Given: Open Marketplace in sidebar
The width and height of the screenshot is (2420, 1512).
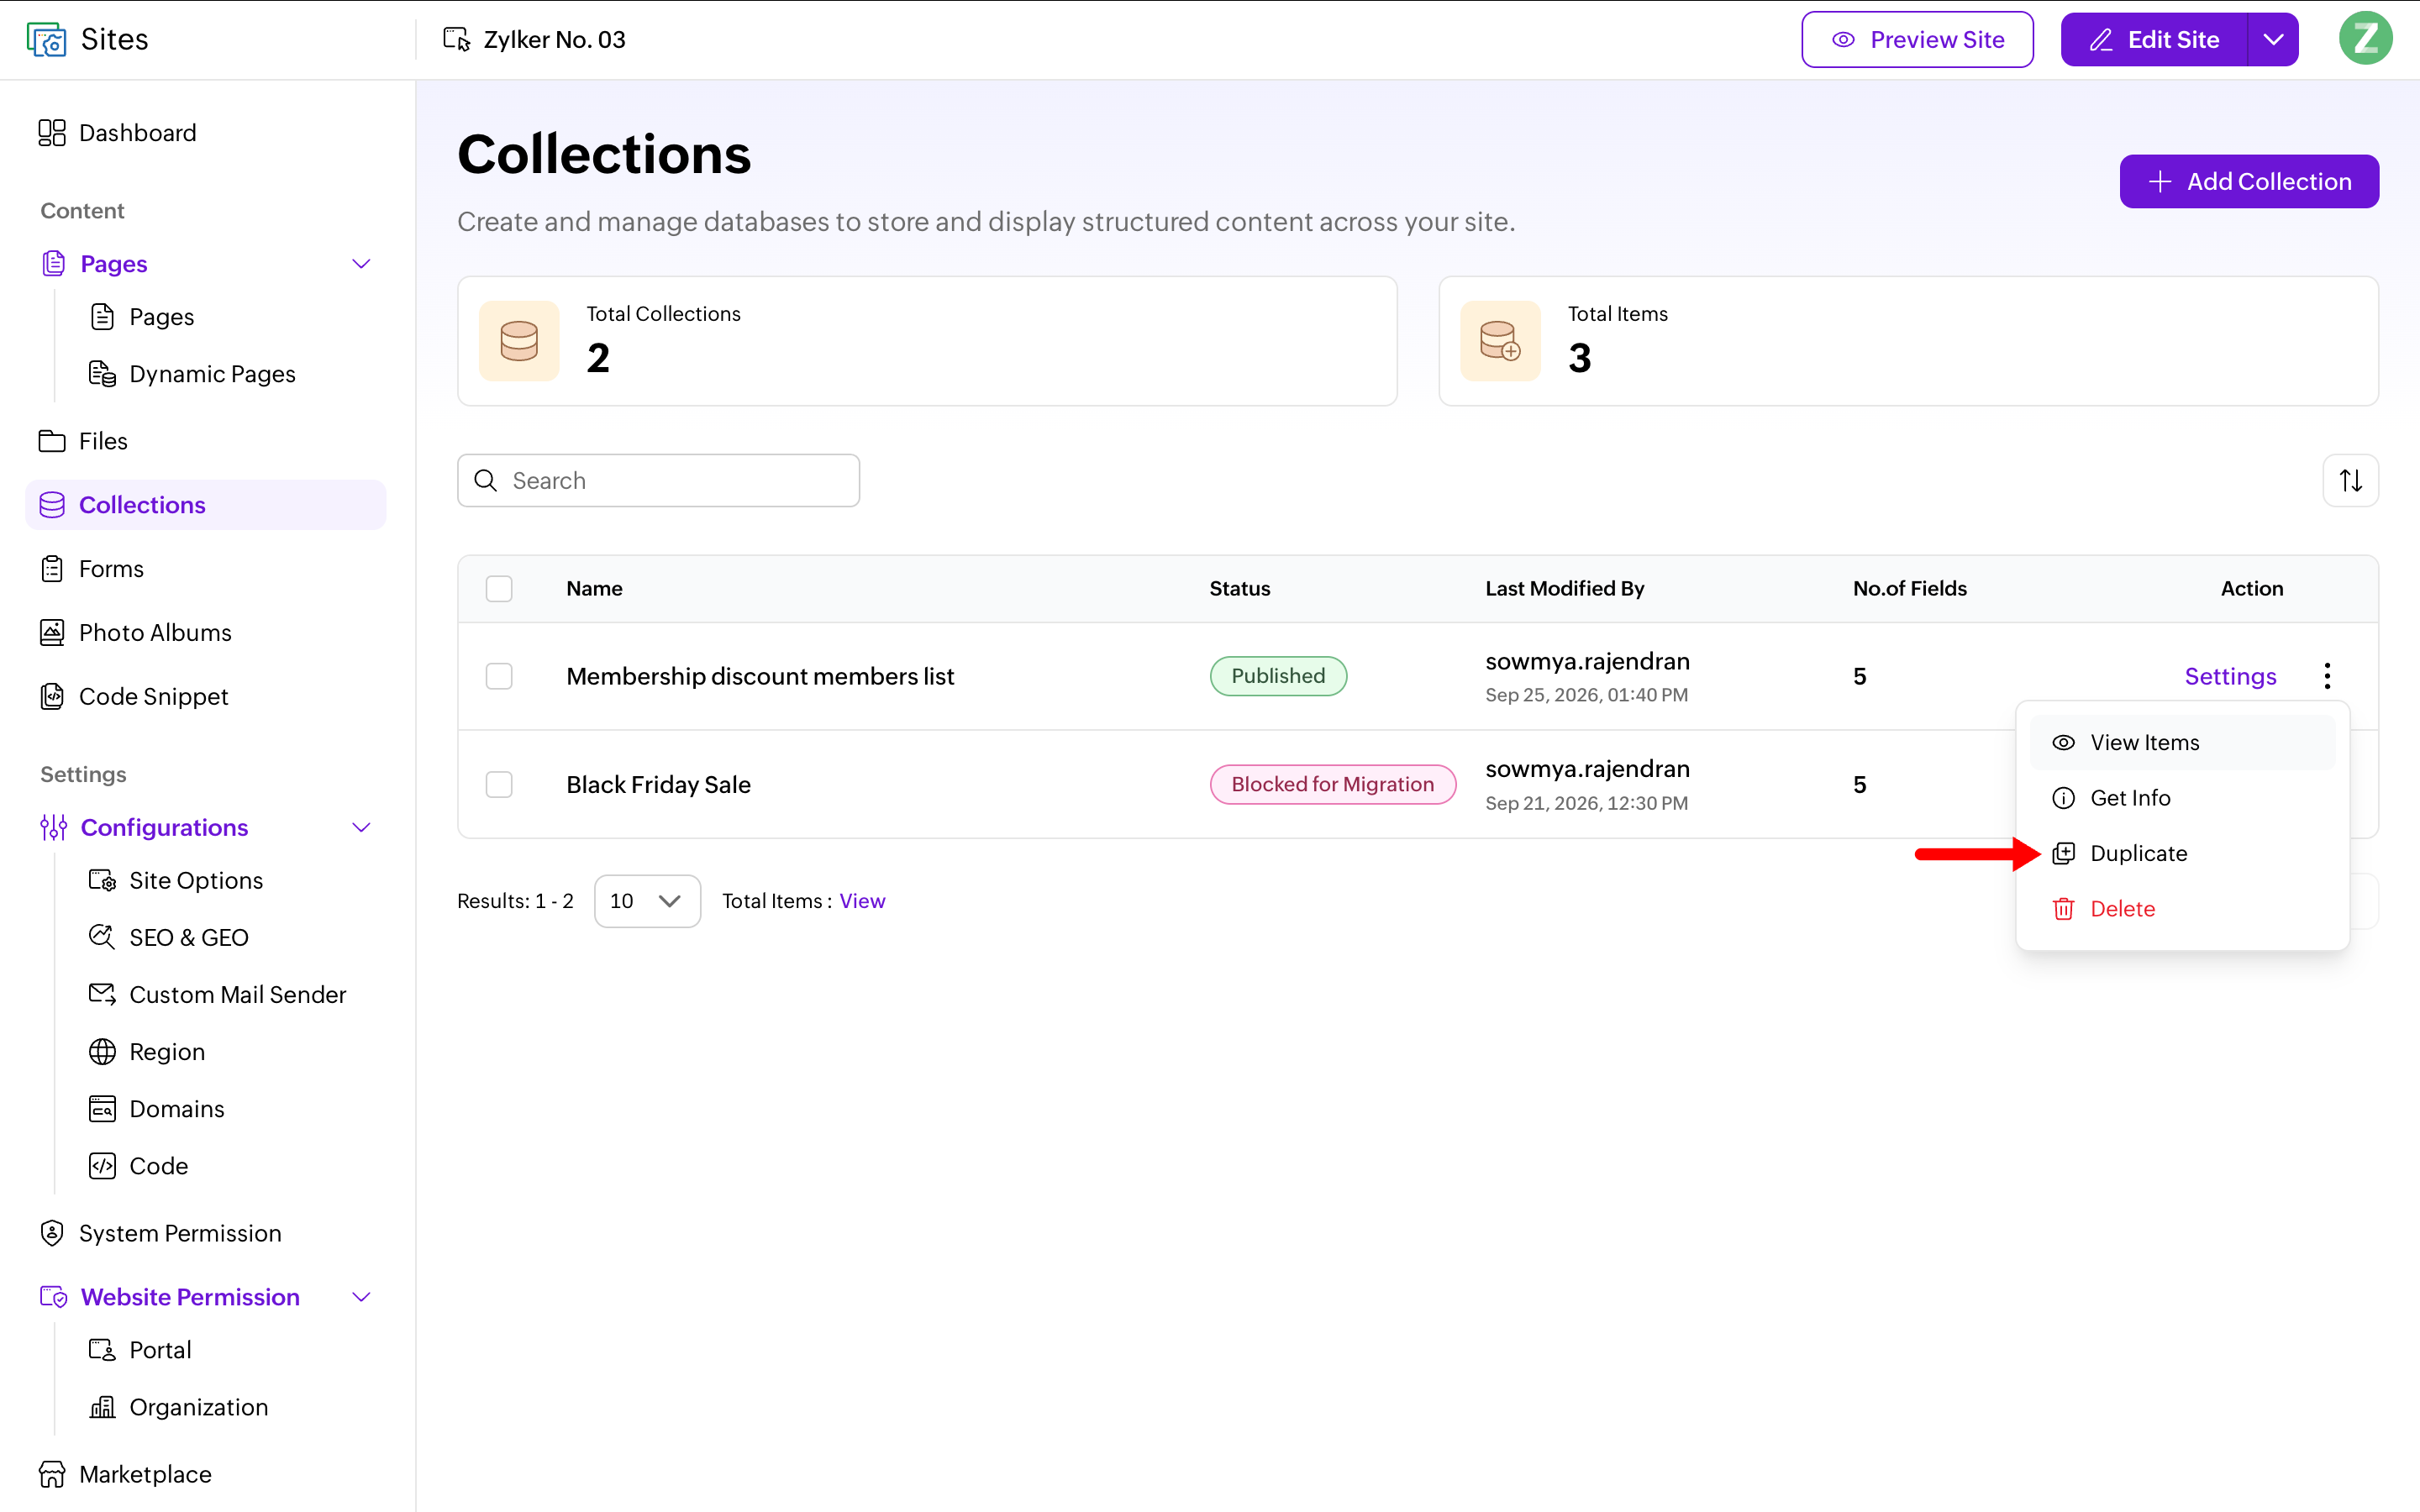Looking at the screenshot, I should tap(125, 1475).
